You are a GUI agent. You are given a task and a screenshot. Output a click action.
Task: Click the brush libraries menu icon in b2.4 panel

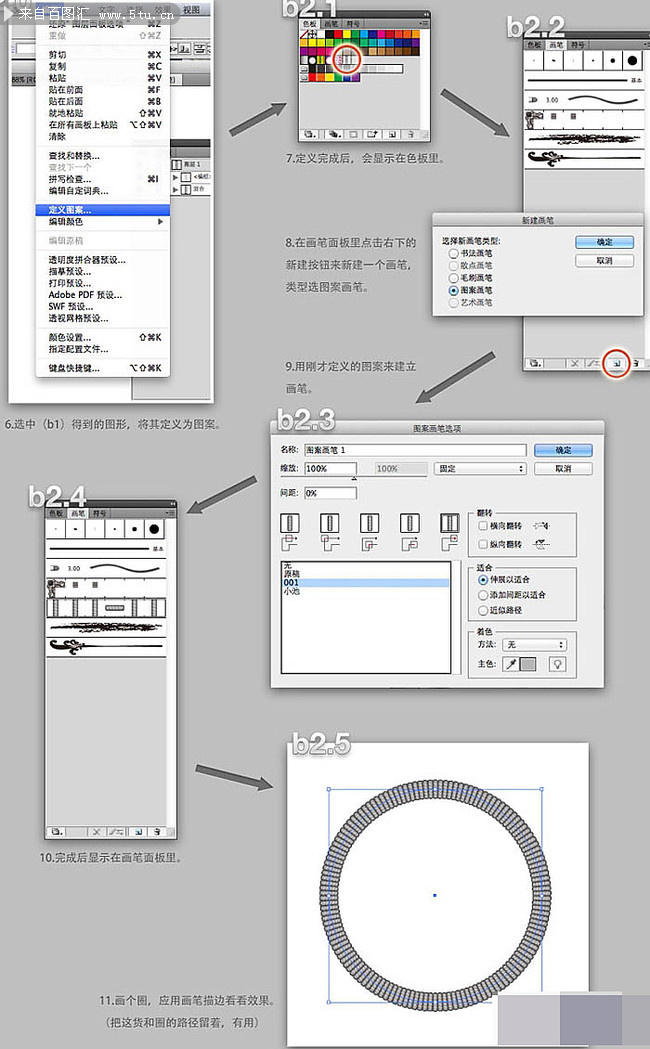click(58, 830)
